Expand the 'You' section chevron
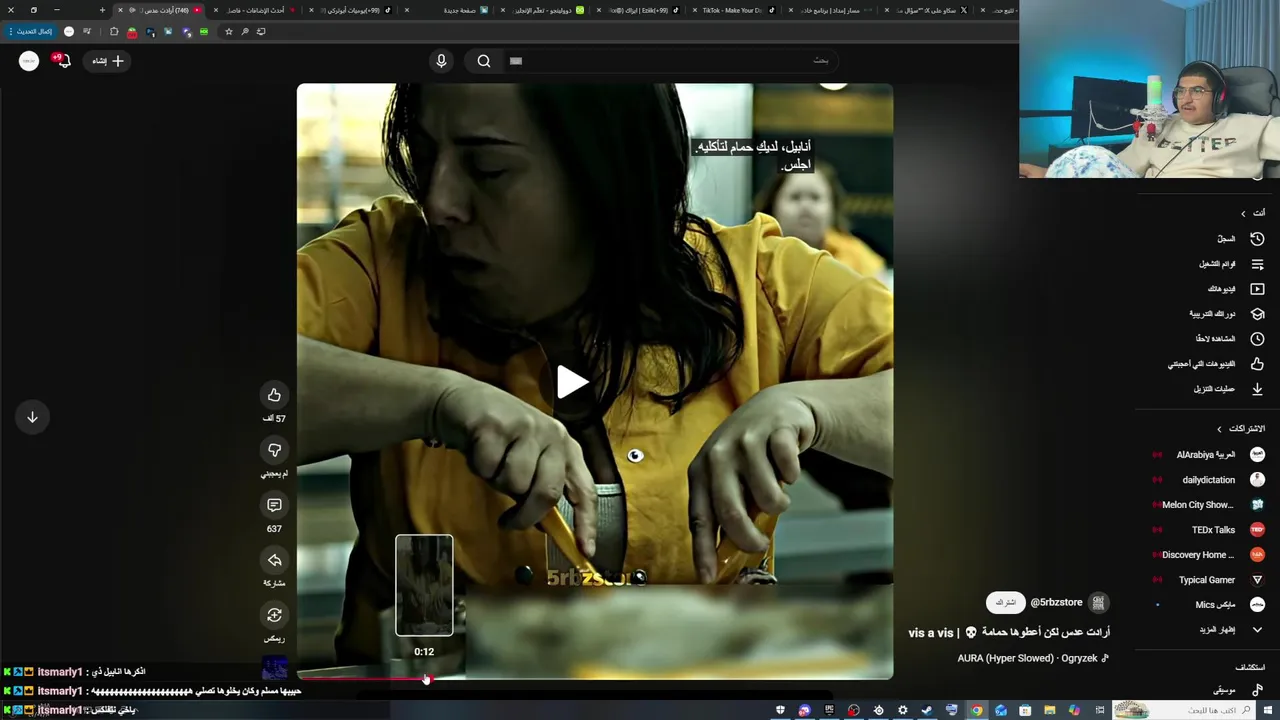Viewport: 1280px width, 720px height. 1243,213
